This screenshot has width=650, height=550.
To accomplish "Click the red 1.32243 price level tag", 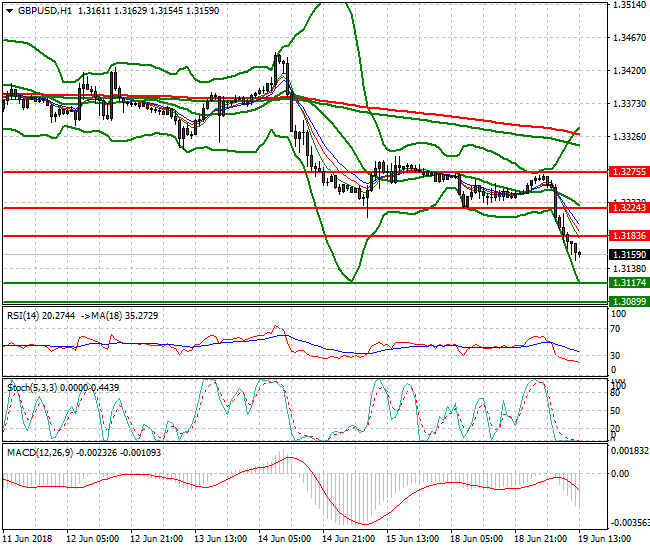I will point(628,207).
